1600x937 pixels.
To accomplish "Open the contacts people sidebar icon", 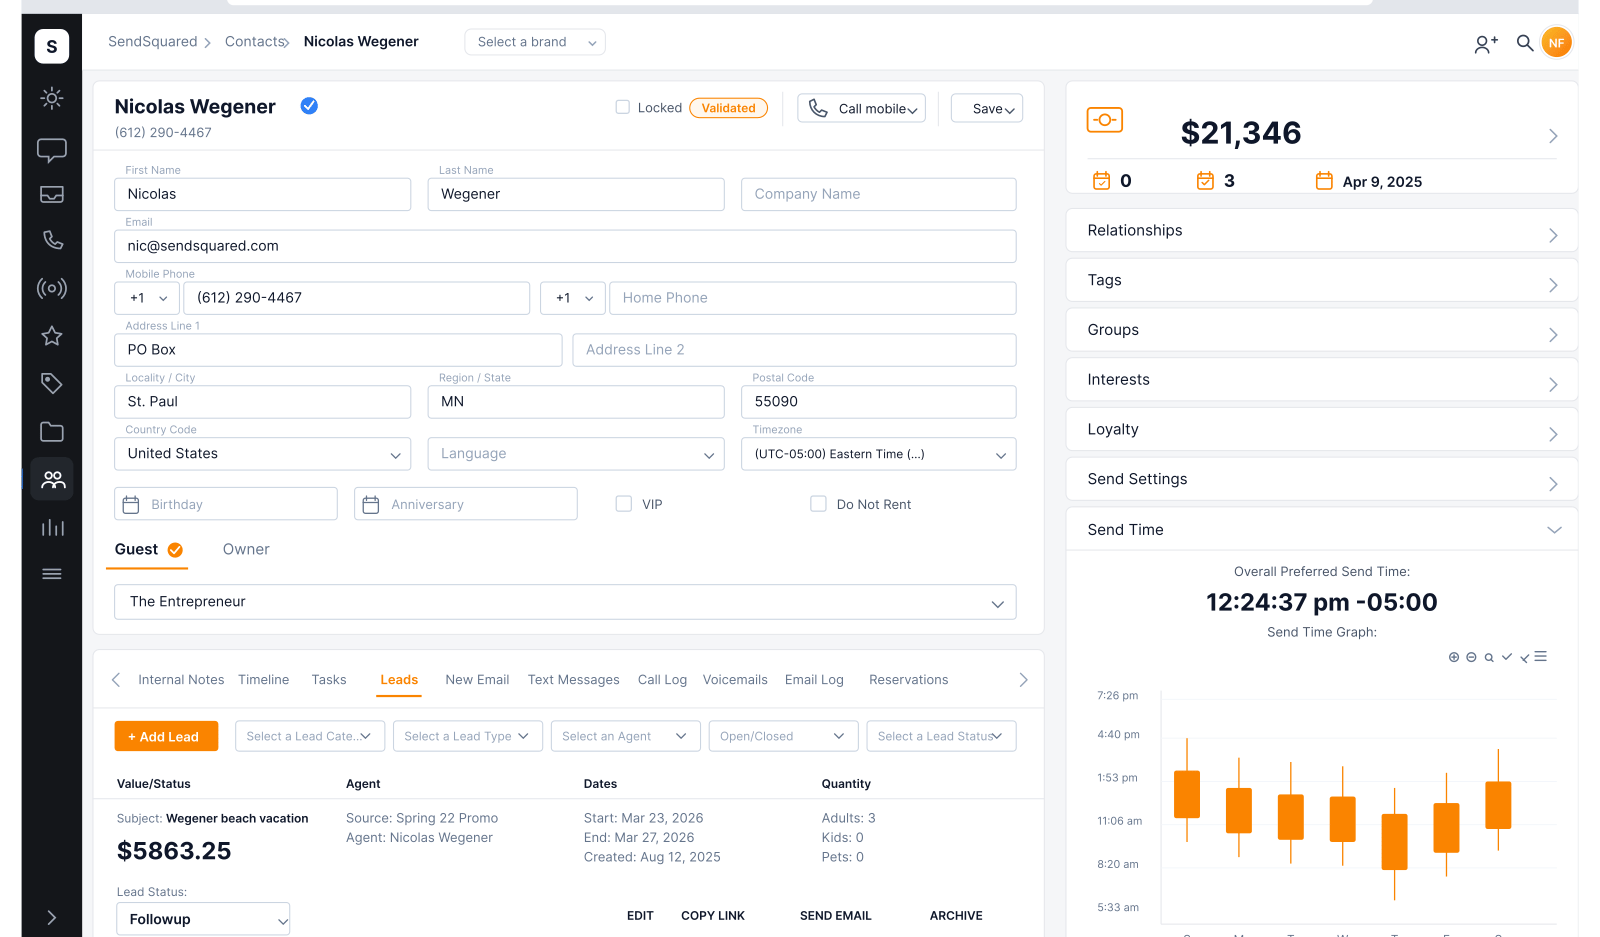I will (52, 480).
